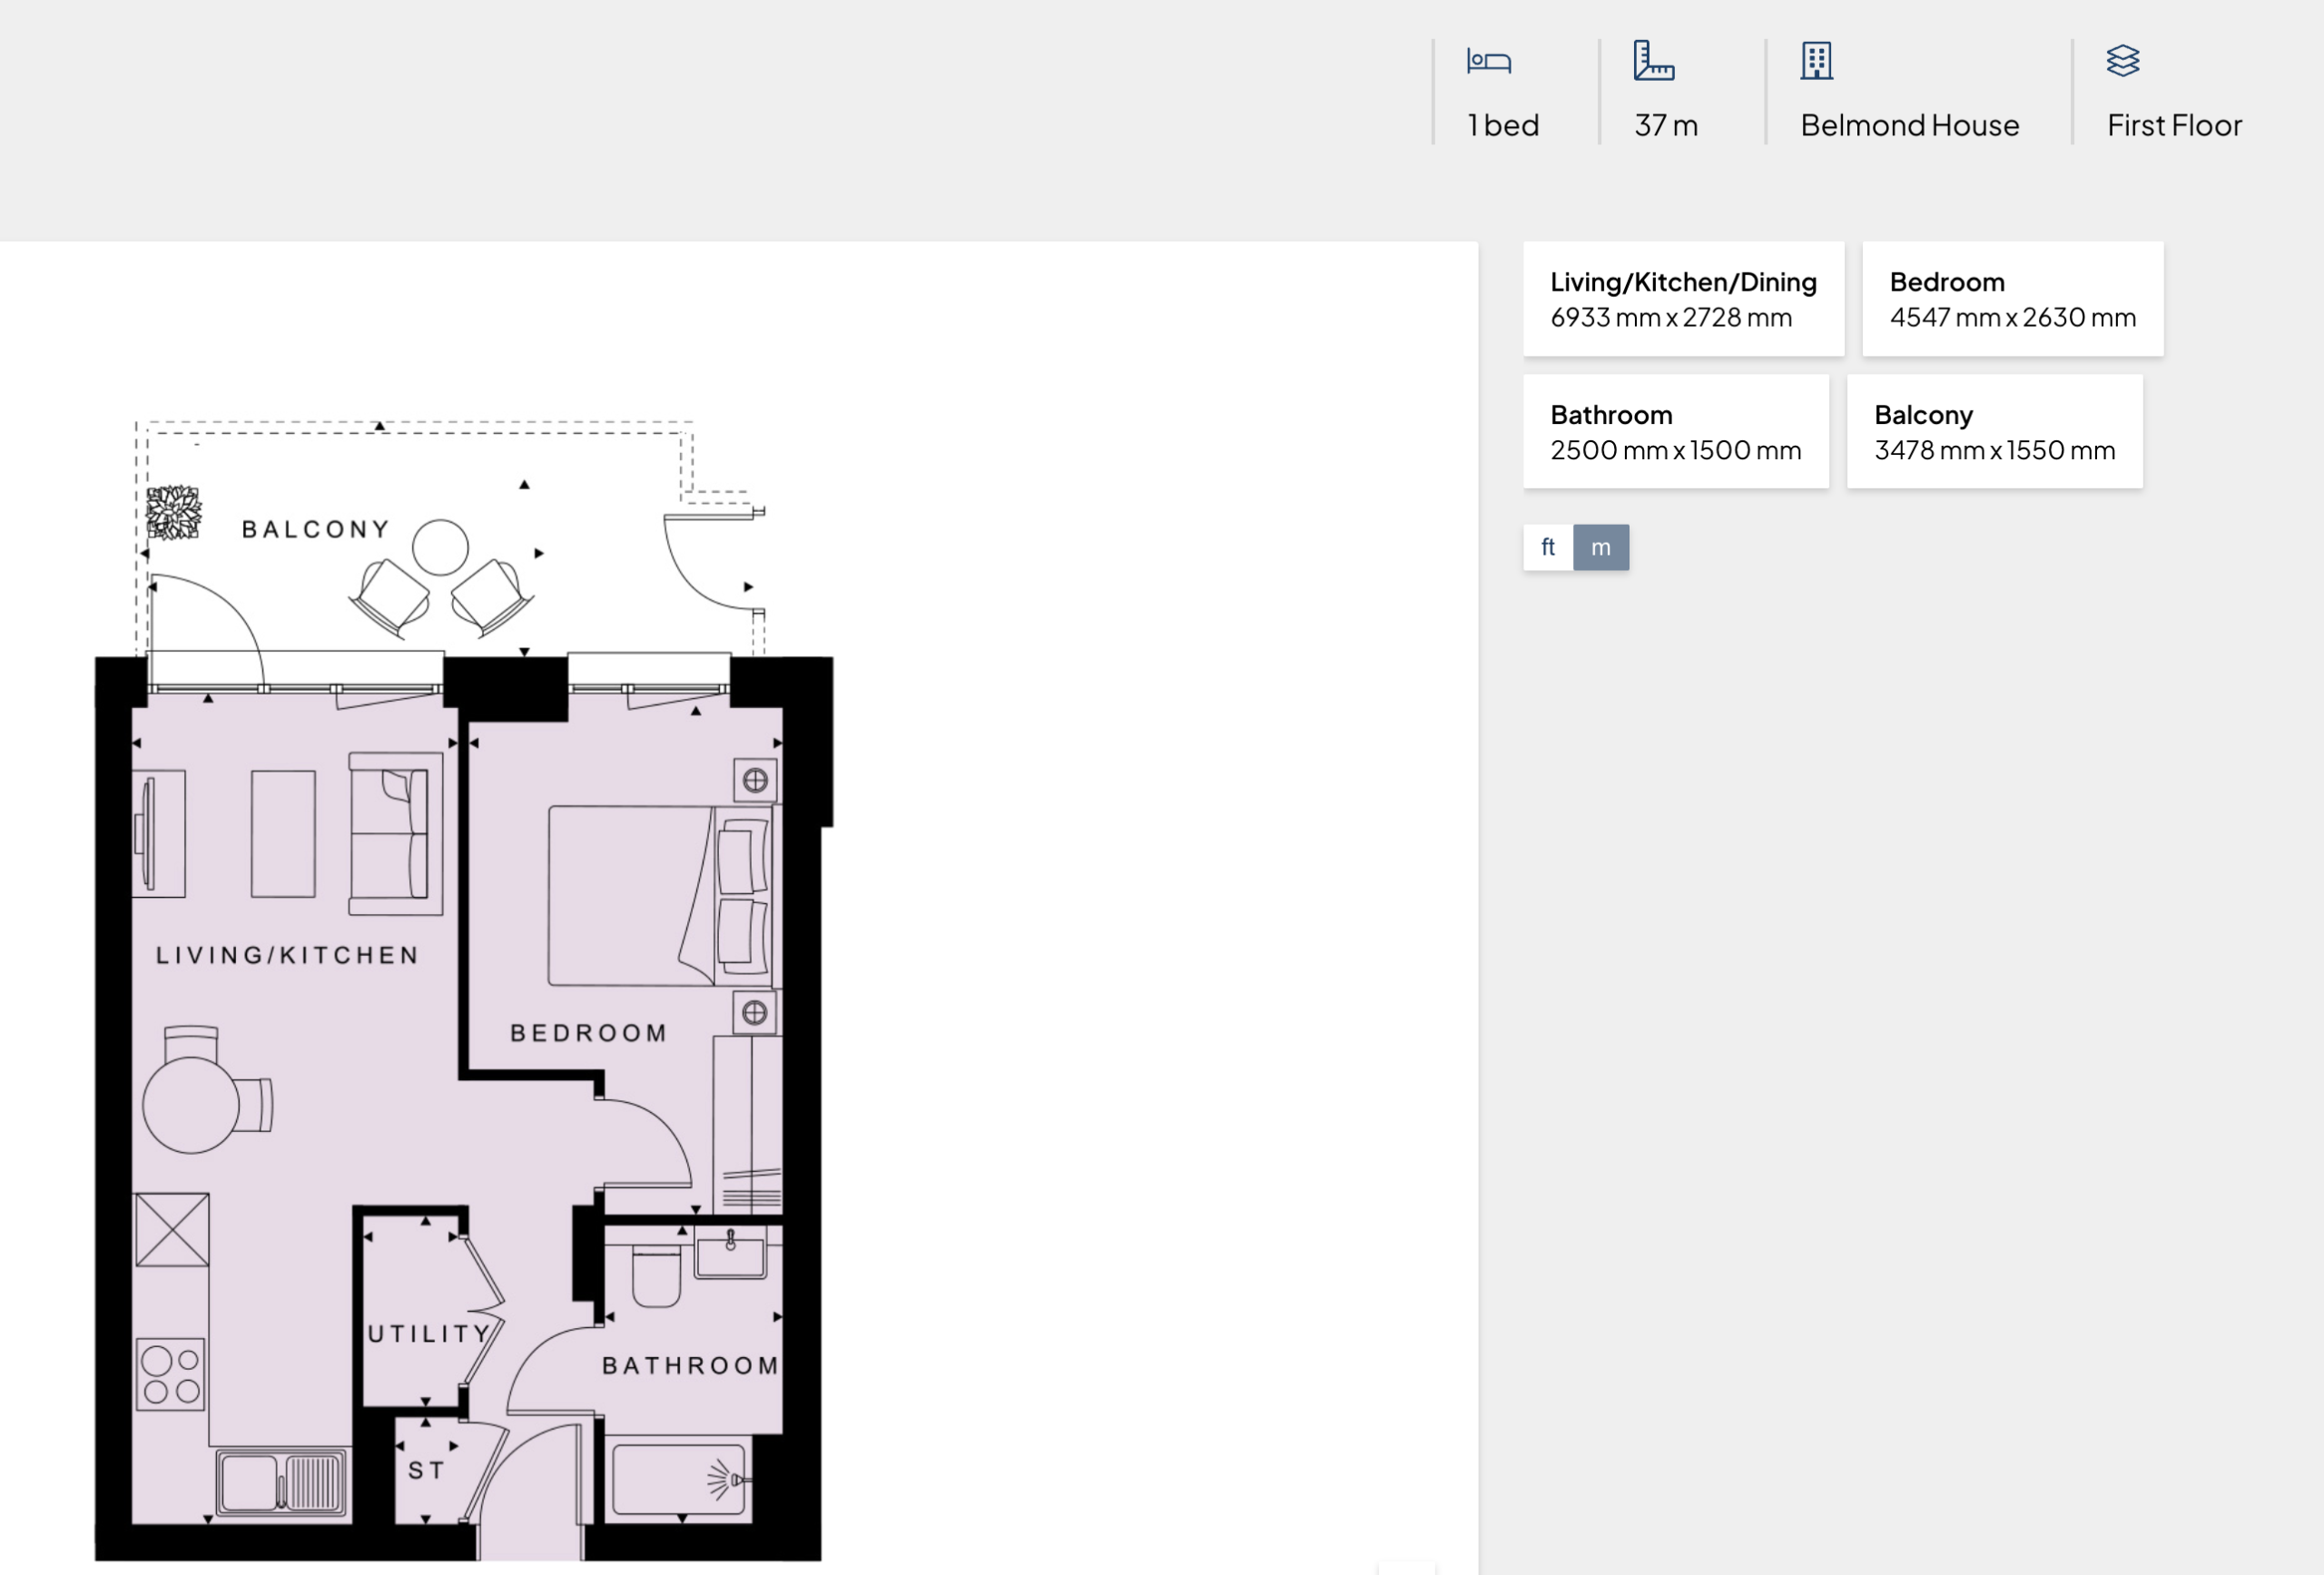This screenshot has height=1575, width=2324.
Task: Click the kitchen sink icon
Action: pyautogui.click(x=282, y=1482)
